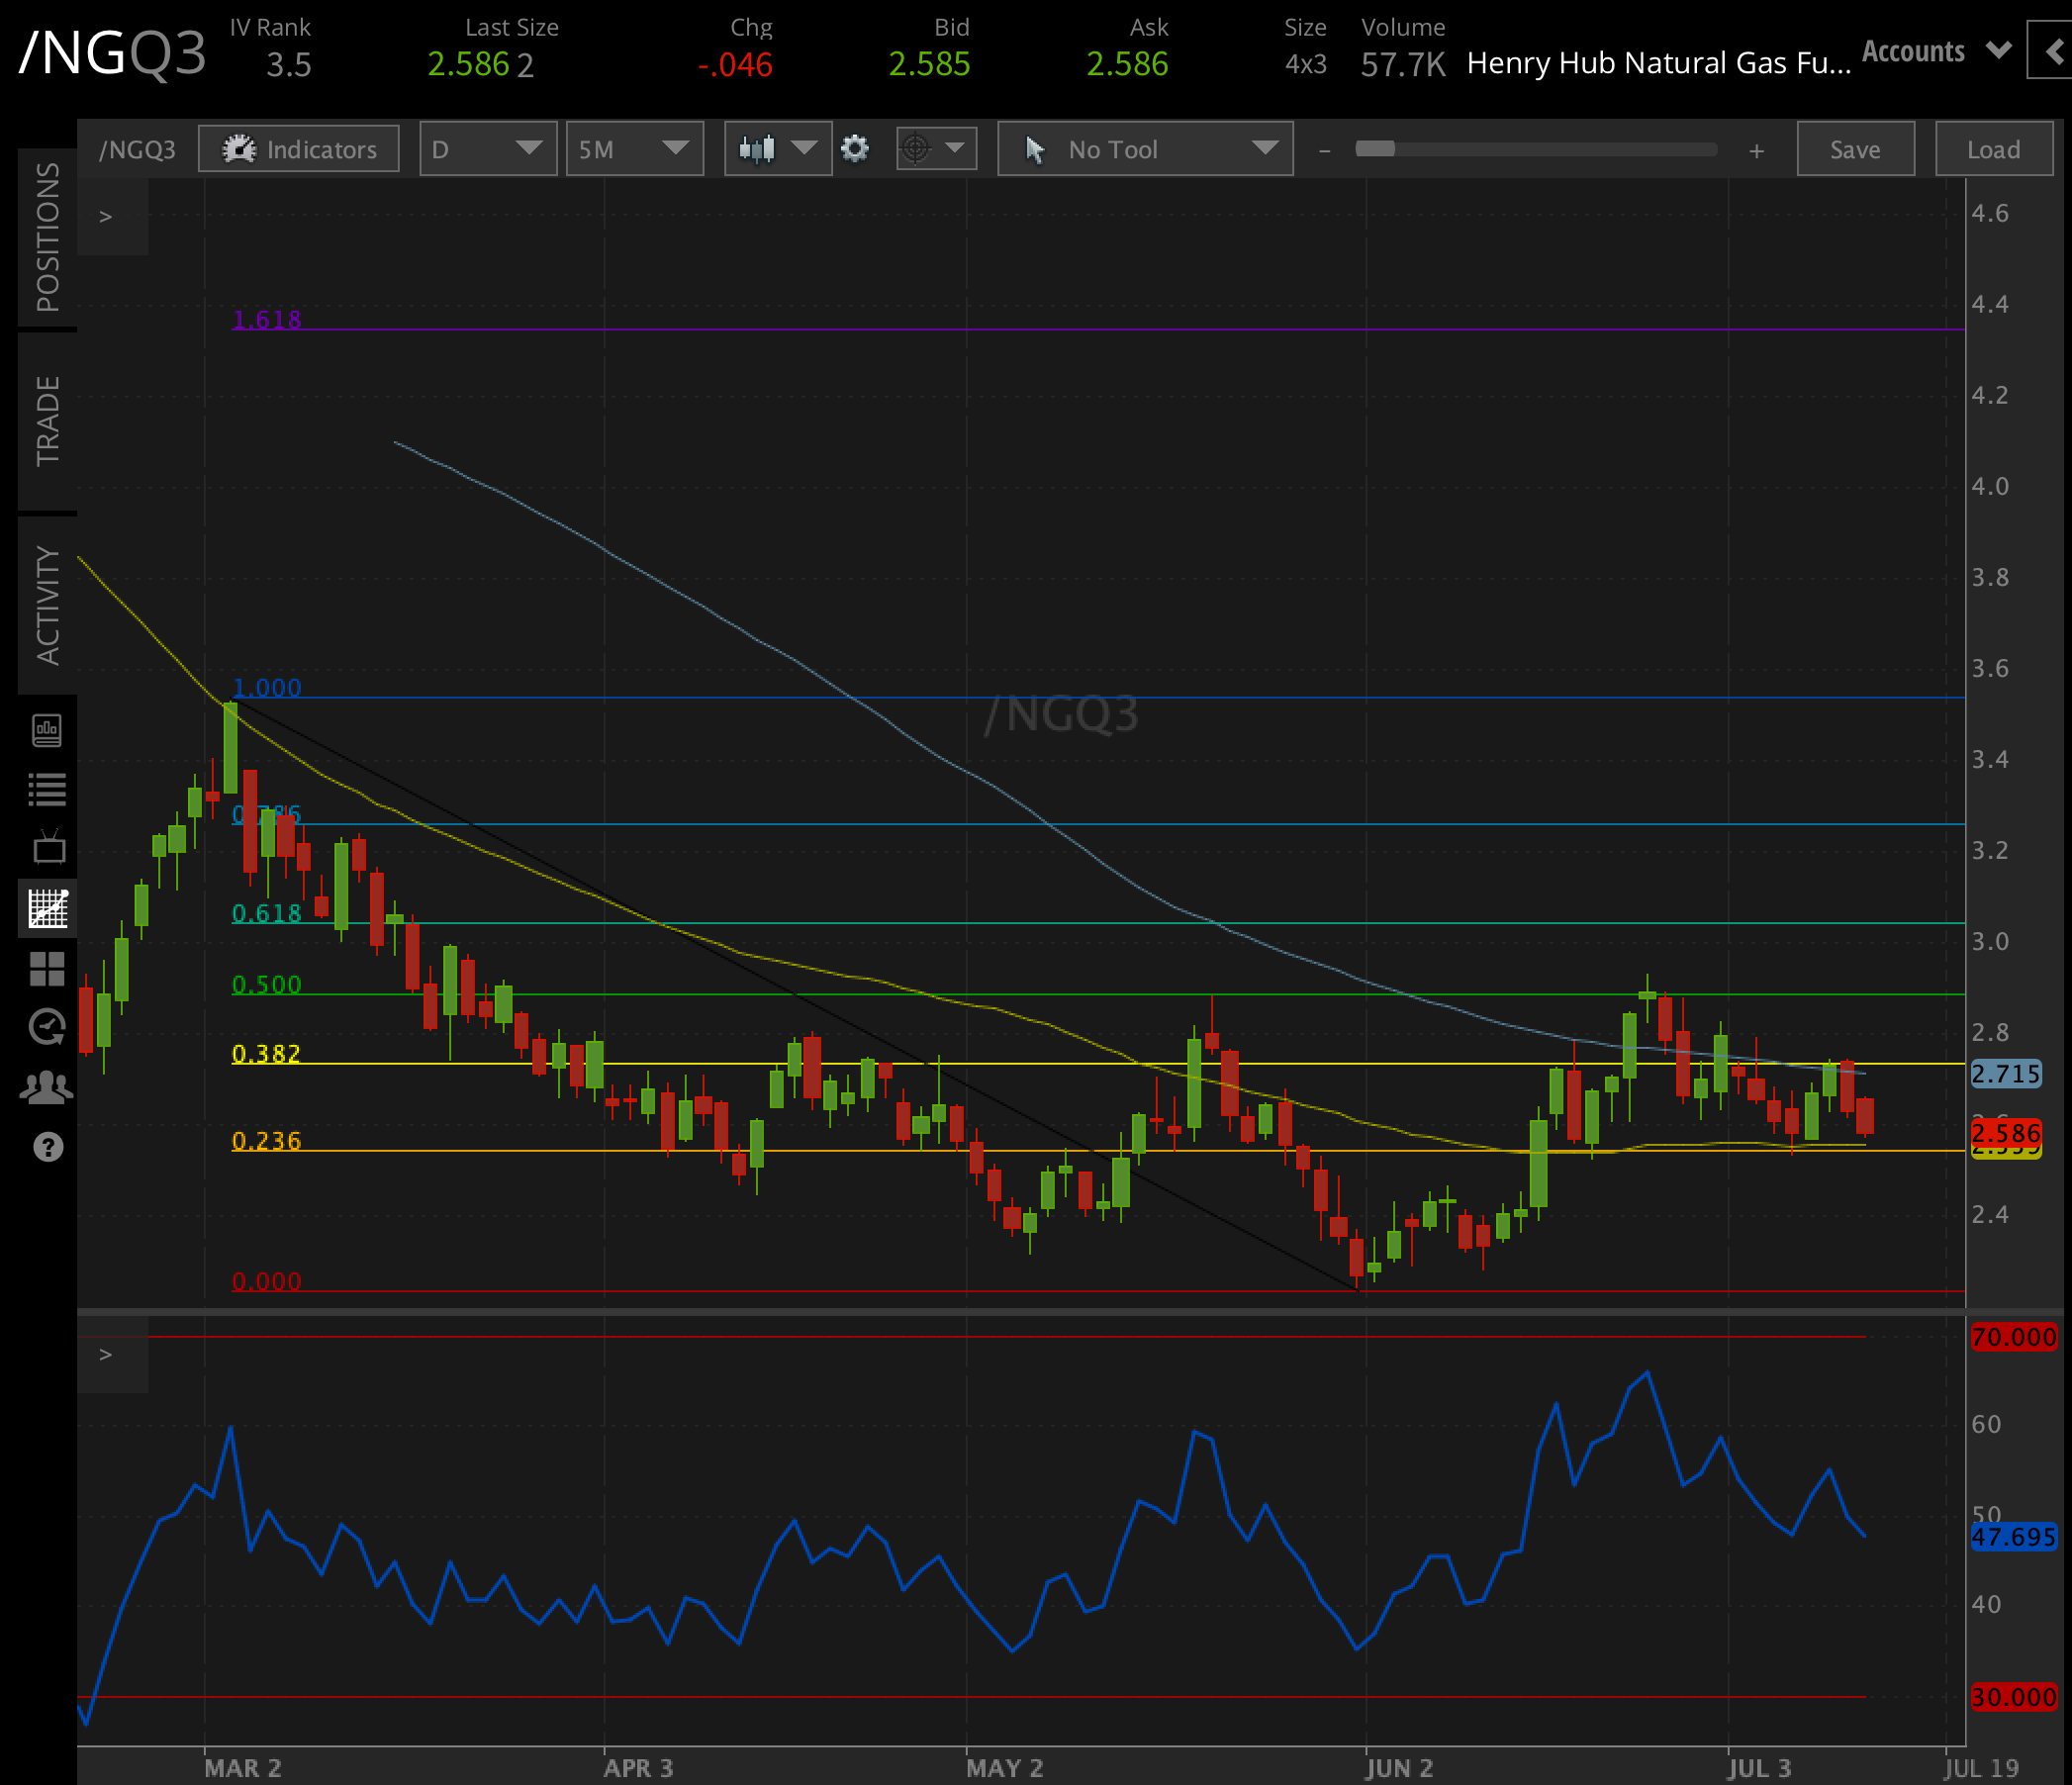Open the watchlist icon in sidebar
Image resolution: width=2072 pixels, height=1785 pixels.
47,789
